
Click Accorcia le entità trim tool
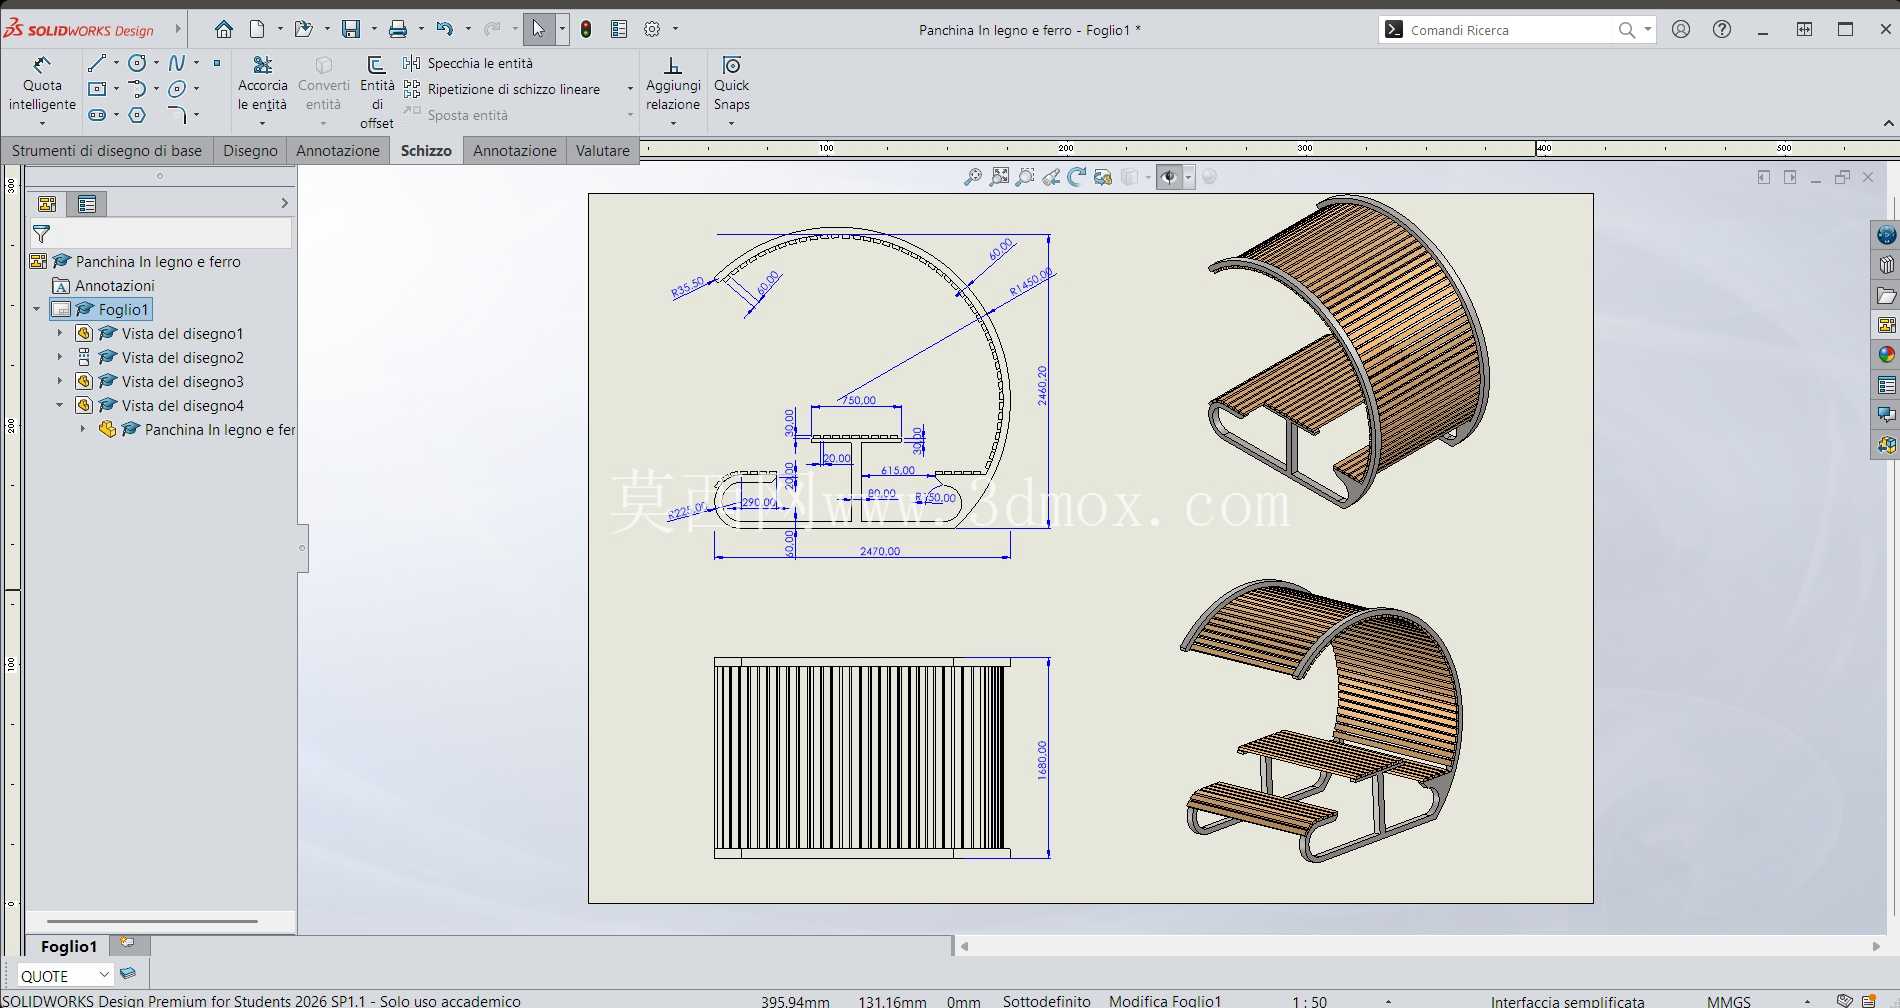tap(263, 84)
